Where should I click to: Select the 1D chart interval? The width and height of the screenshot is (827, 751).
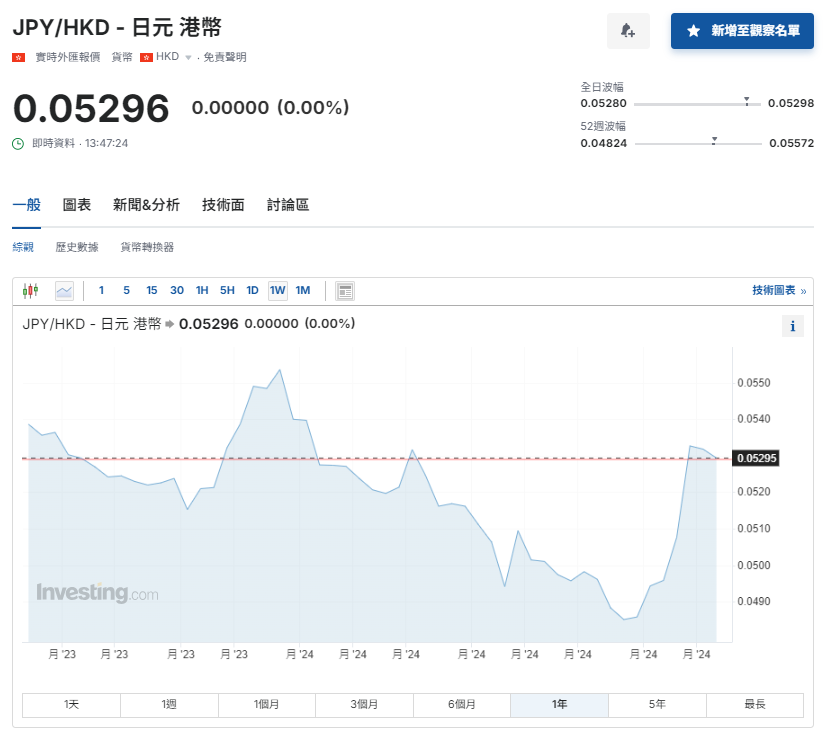tap(252, 290)
